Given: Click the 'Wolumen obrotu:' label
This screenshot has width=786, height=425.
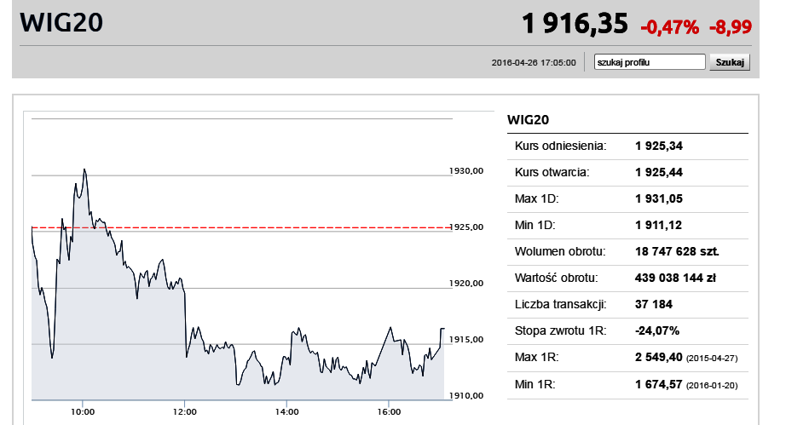Looking at the screenshot, I should click(x=560, y=252).
